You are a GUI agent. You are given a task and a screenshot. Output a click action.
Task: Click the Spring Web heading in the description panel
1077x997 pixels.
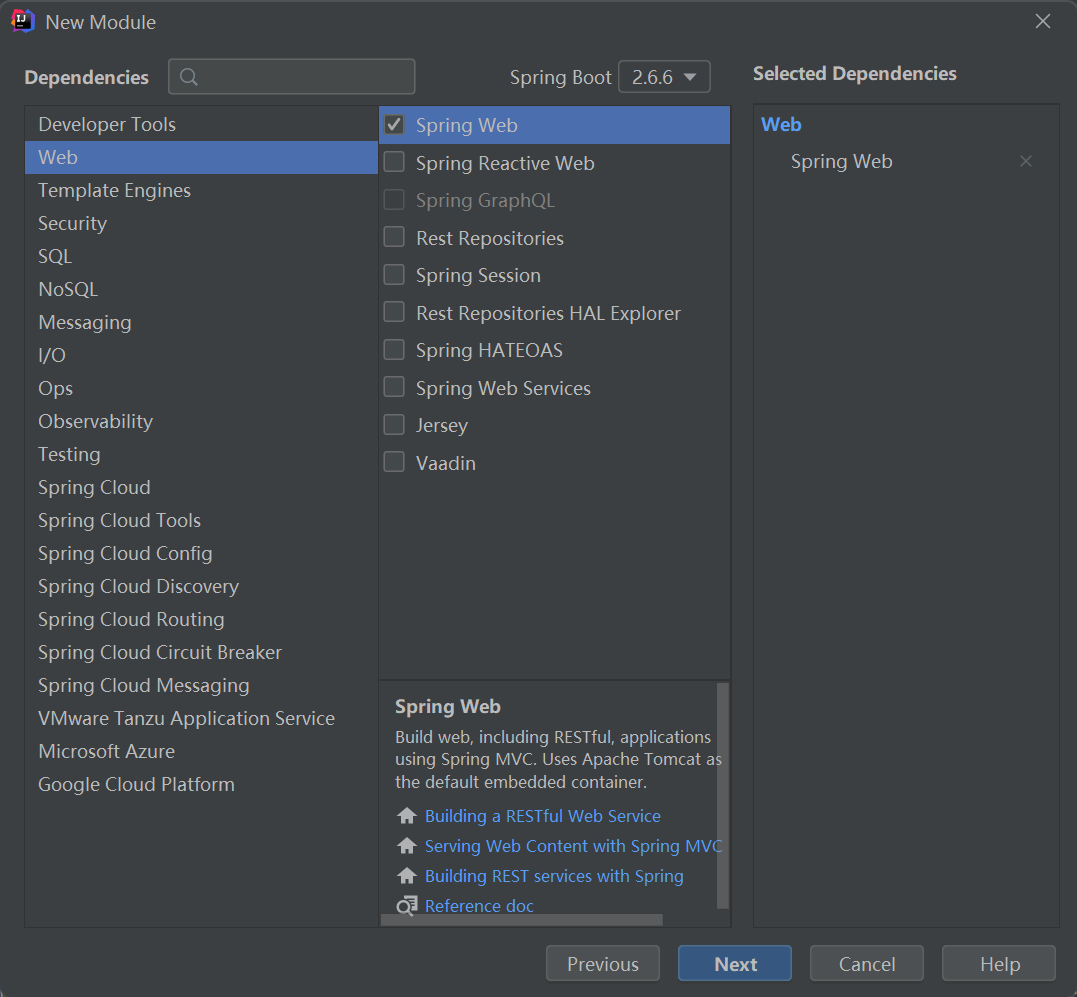point(448,707)
